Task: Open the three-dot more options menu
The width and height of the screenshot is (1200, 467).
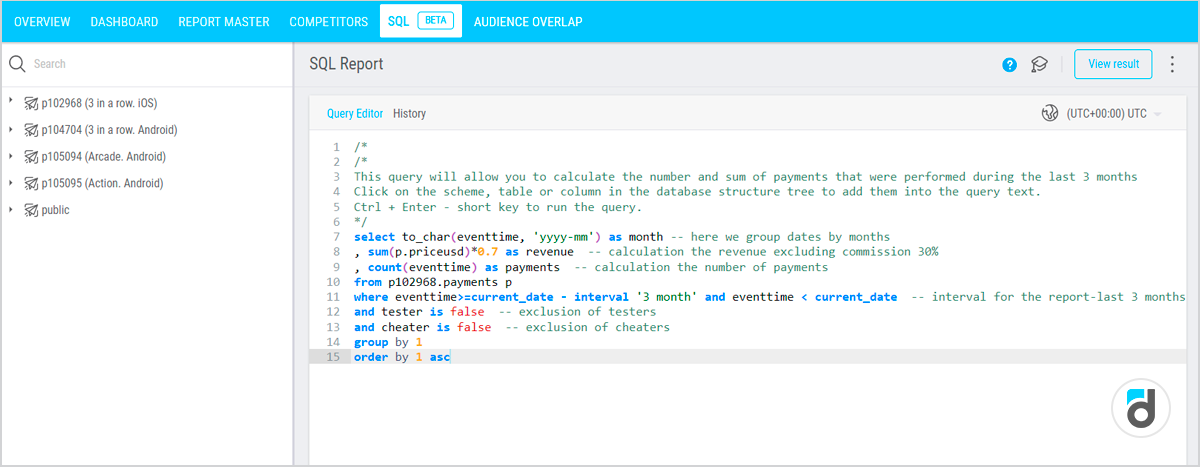Action: pos(1173,64)
